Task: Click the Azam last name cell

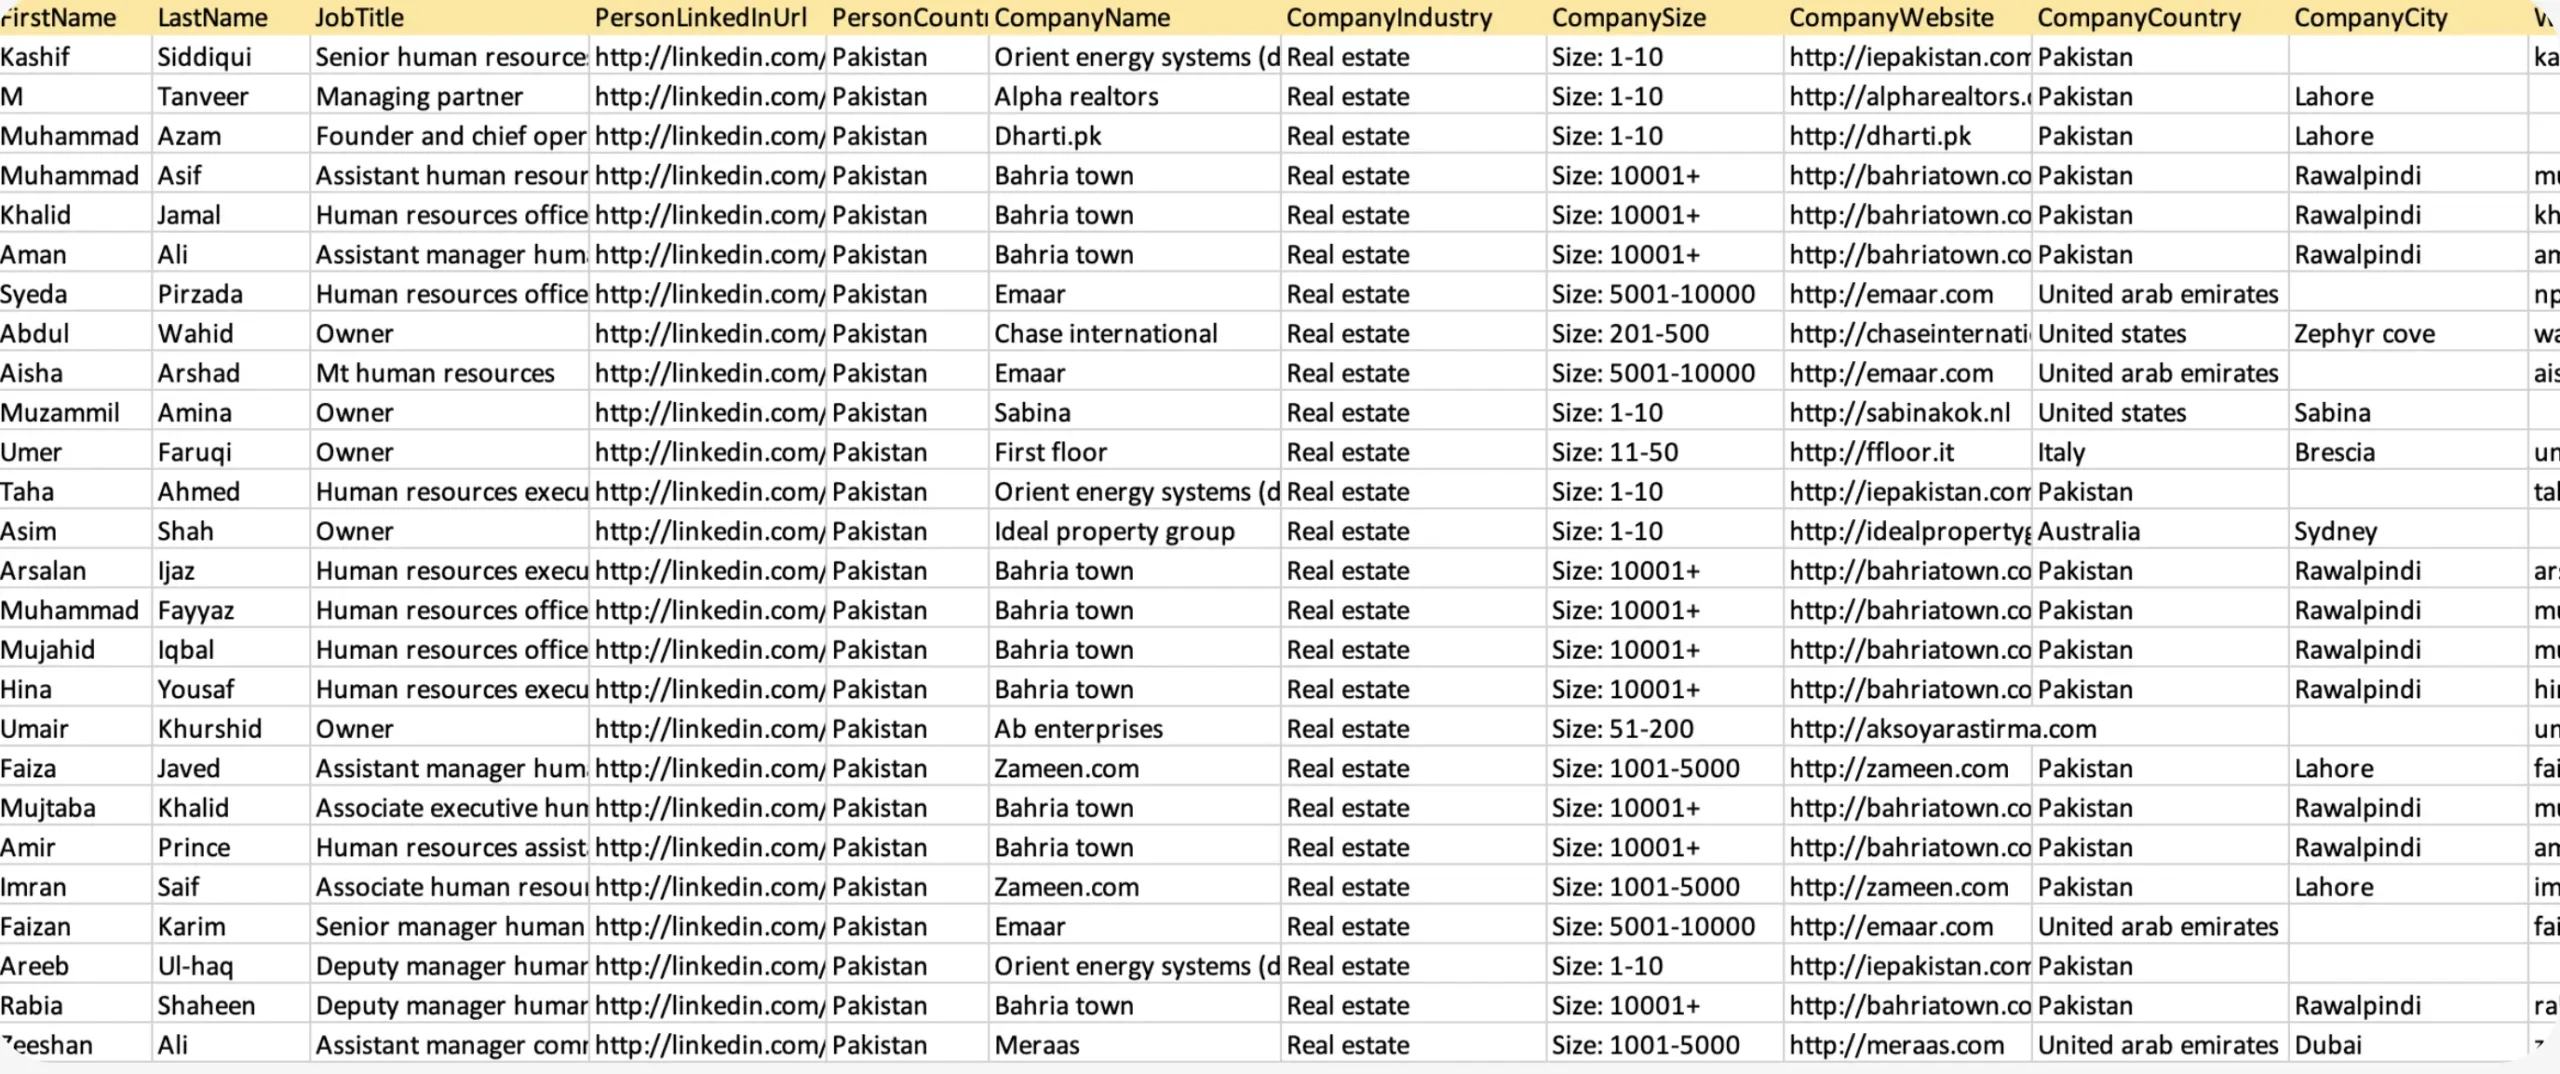Action: point(230,135)
